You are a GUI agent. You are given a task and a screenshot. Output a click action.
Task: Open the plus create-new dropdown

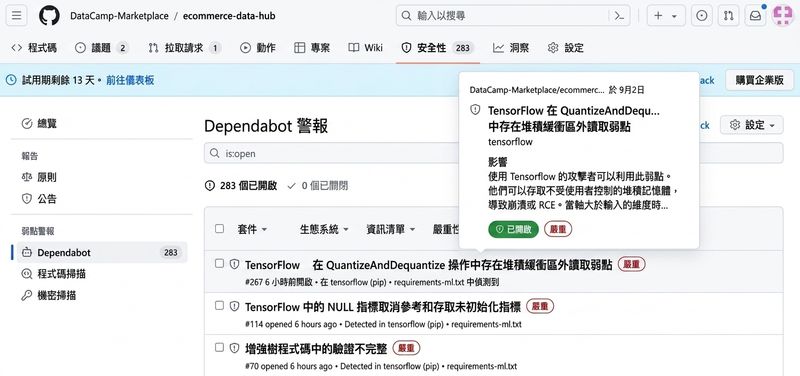point(666,16)
